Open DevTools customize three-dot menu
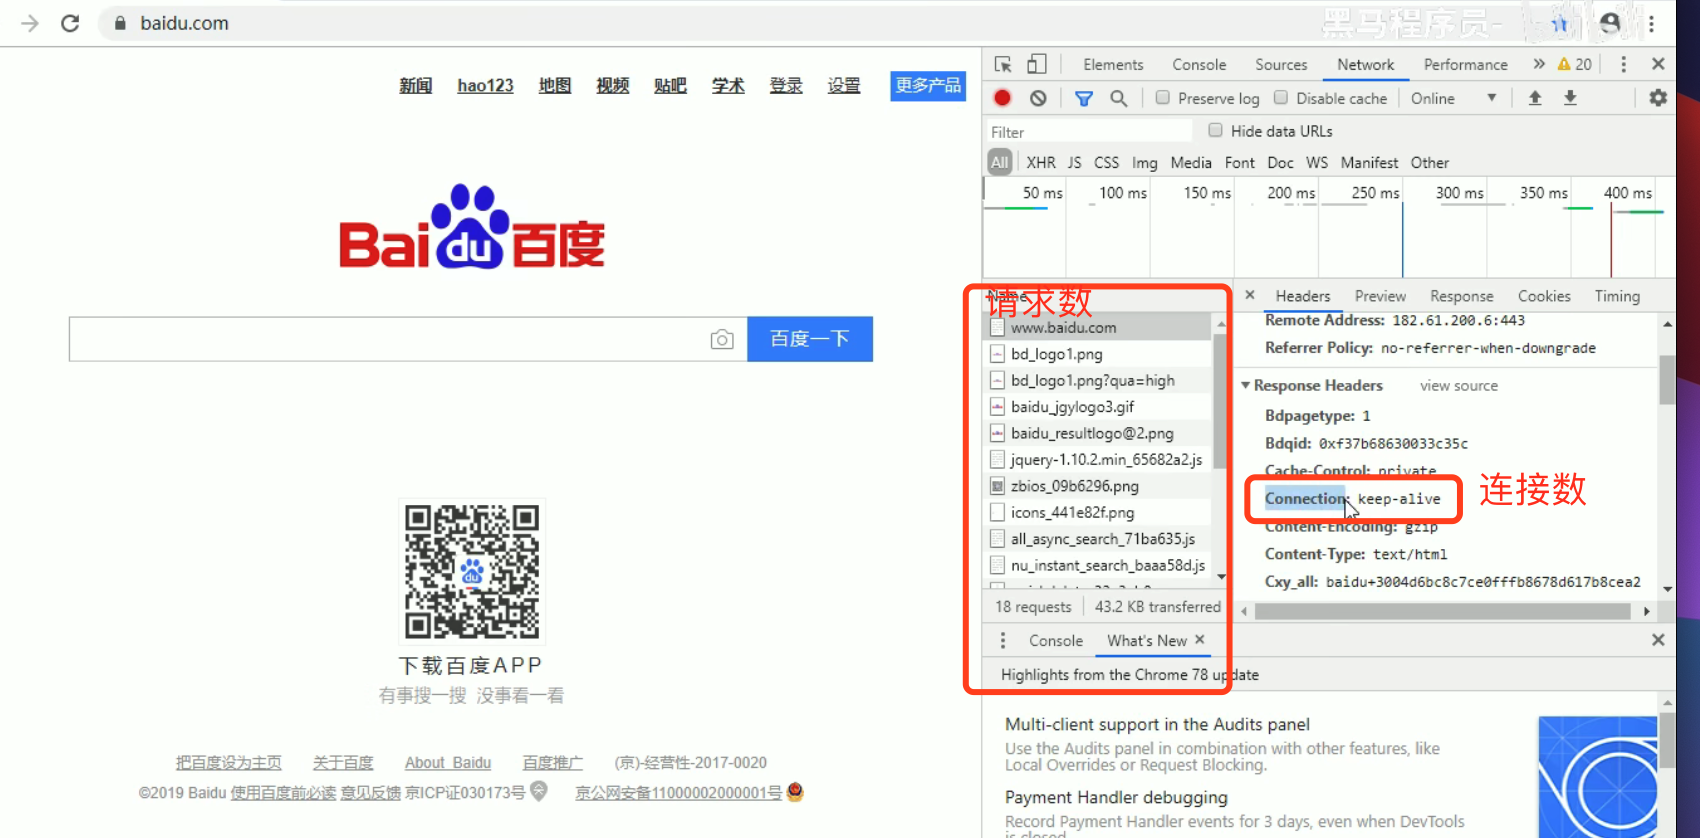Screen dimensions: 1700x838 pos(1623,64)
